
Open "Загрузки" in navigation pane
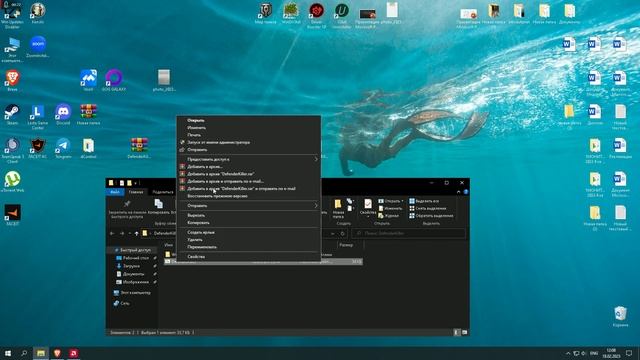point(128,266)
